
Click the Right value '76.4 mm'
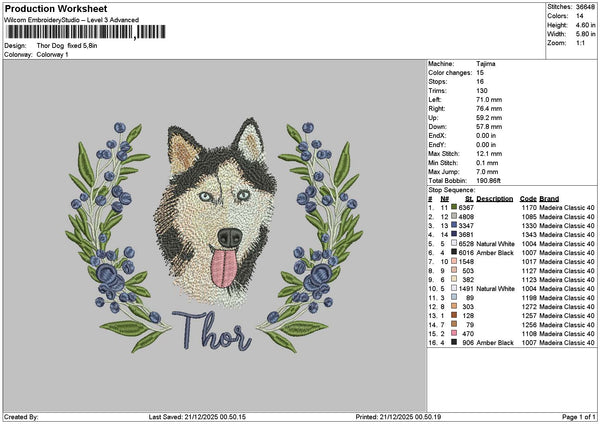click(489, 109)
